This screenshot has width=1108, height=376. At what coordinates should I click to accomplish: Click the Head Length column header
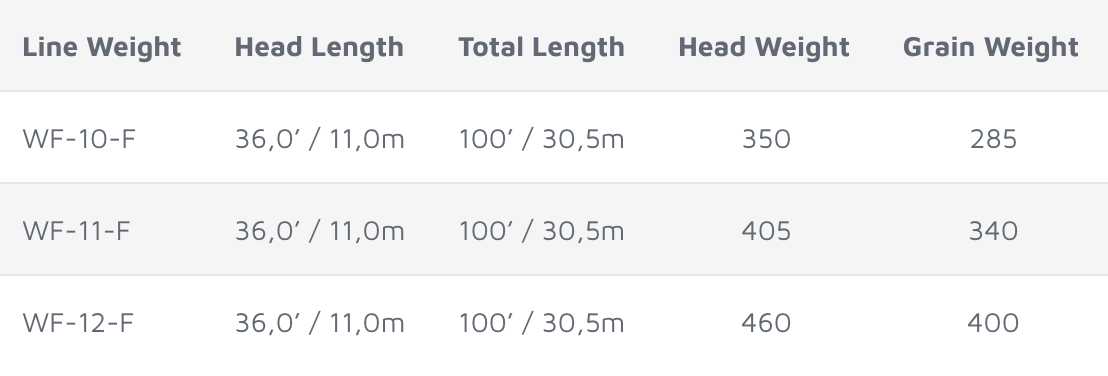tap(319, 47)
